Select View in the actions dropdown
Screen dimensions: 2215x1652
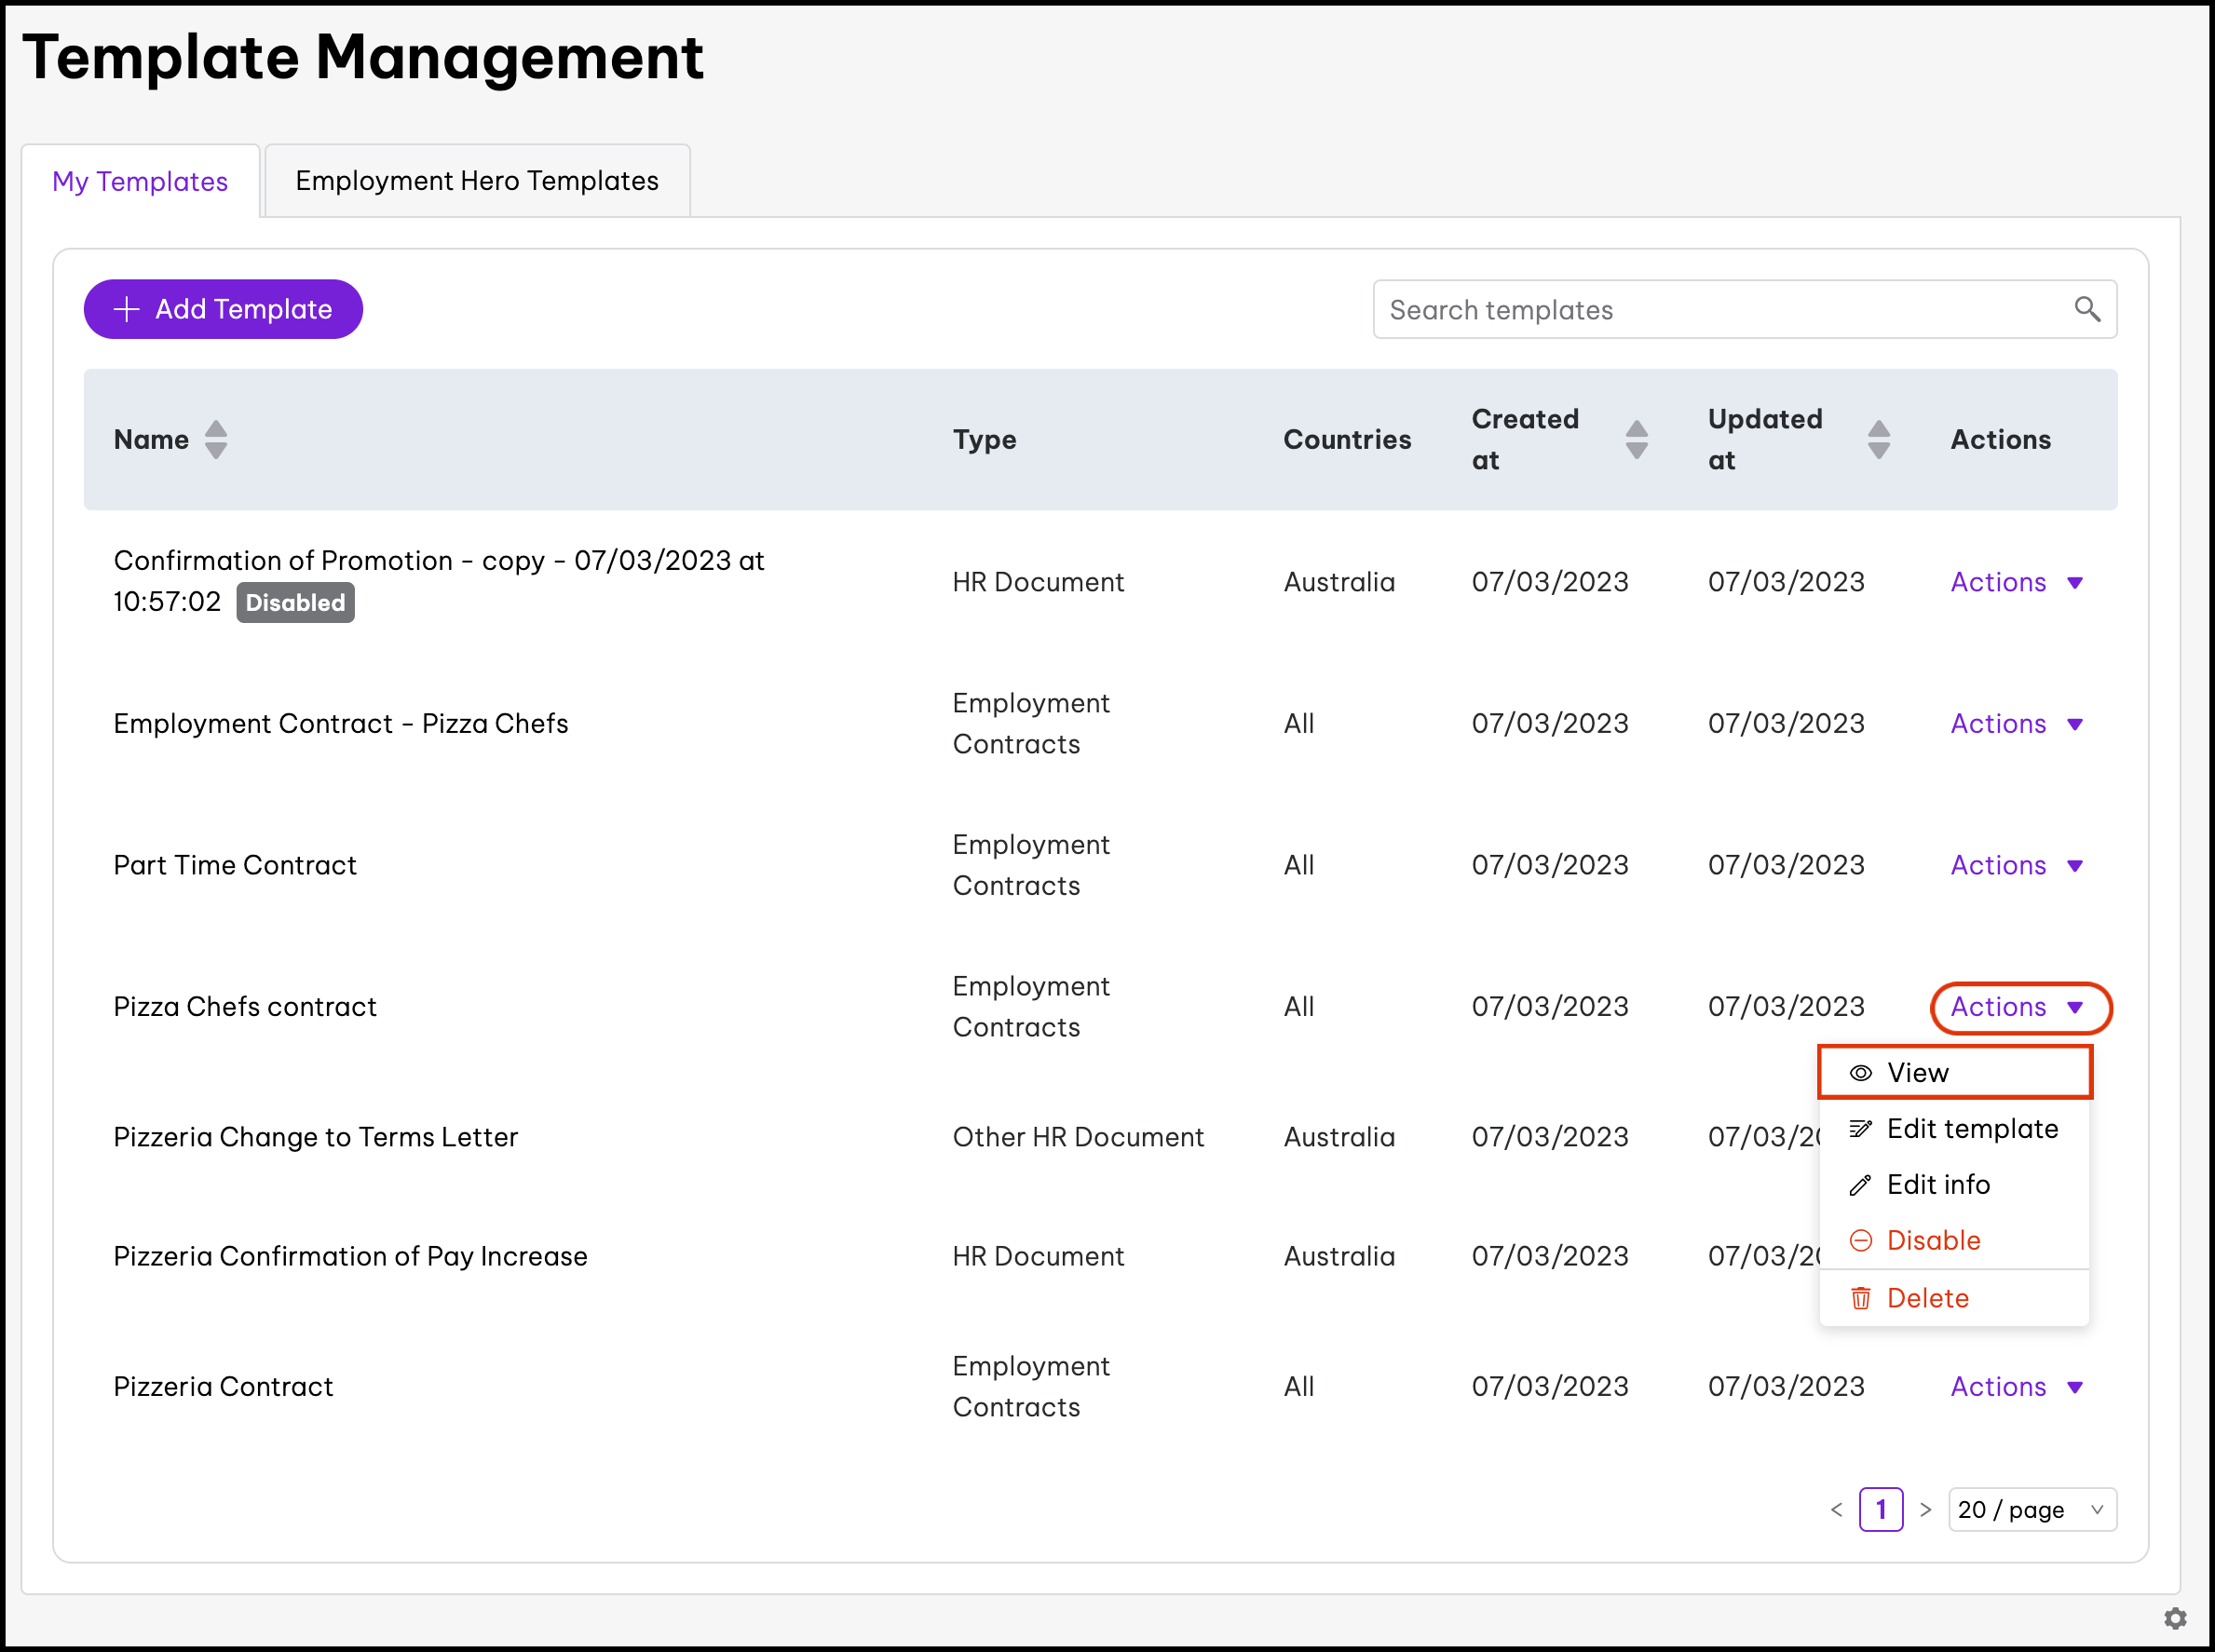pos(1917,1073)
